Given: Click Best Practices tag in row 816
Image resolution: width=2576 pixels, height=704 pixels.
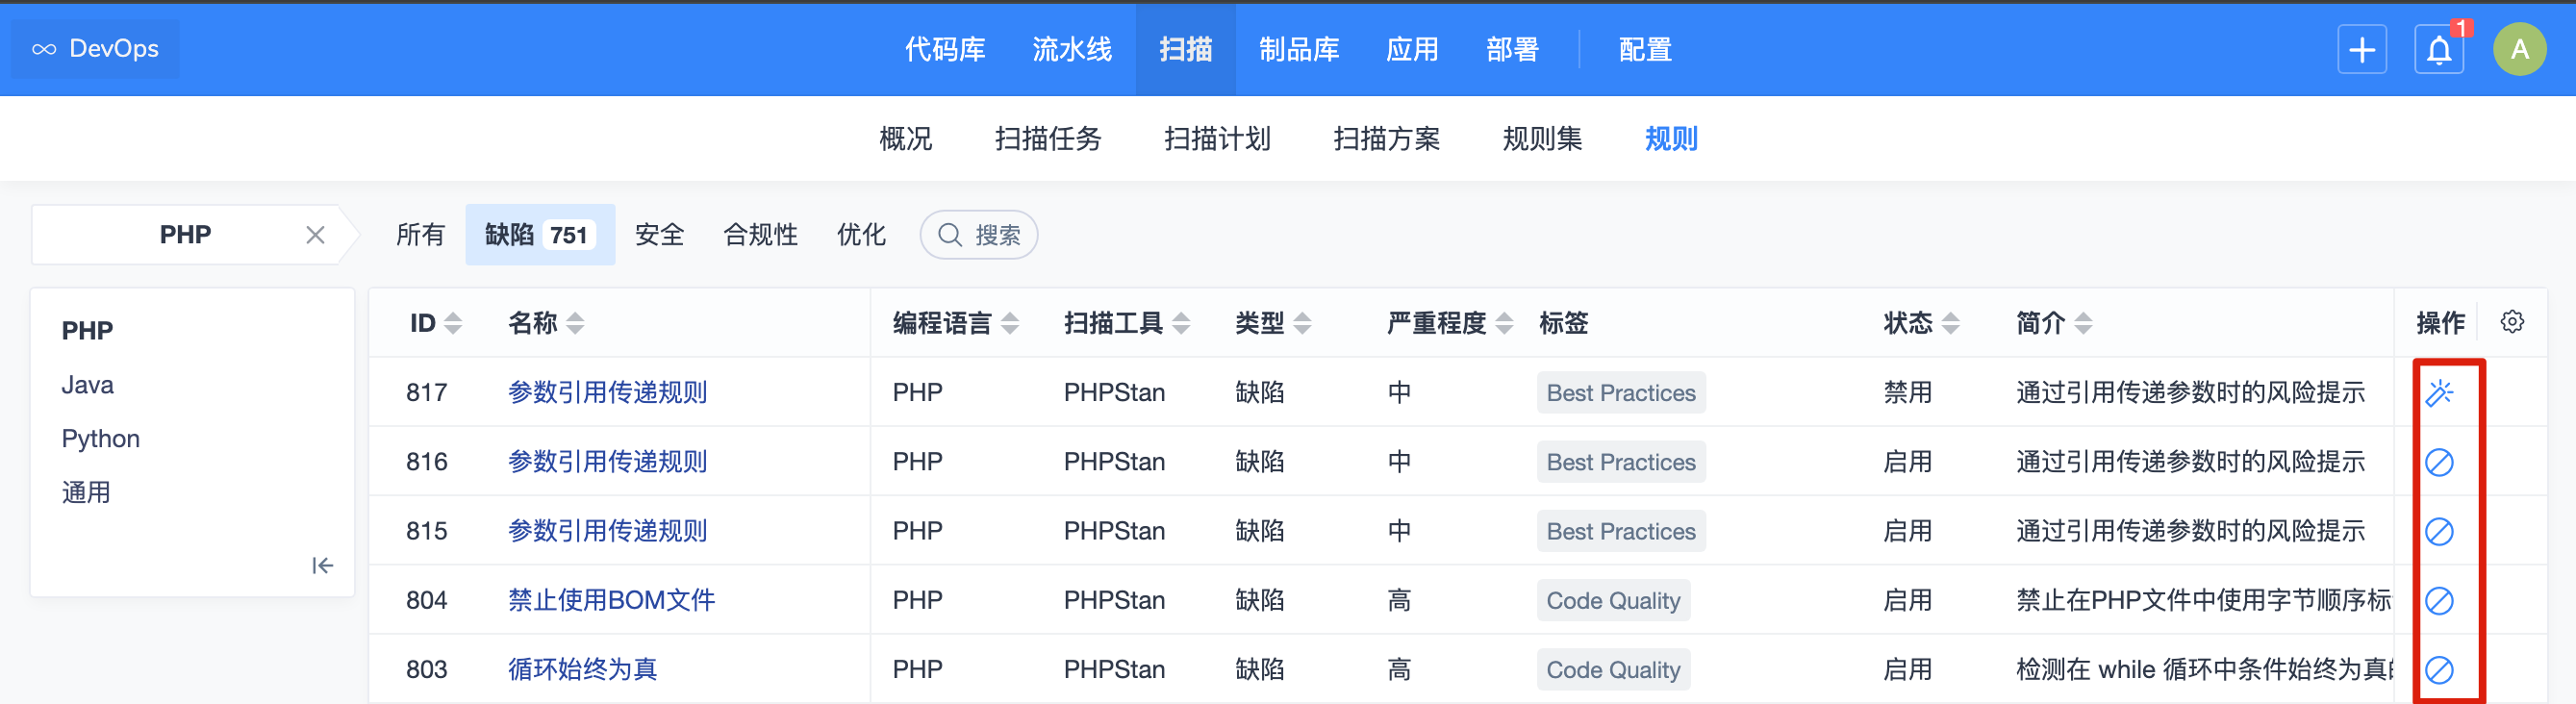Looking at the screenshot, I should pyautogui.click(x=1621, y=462).
